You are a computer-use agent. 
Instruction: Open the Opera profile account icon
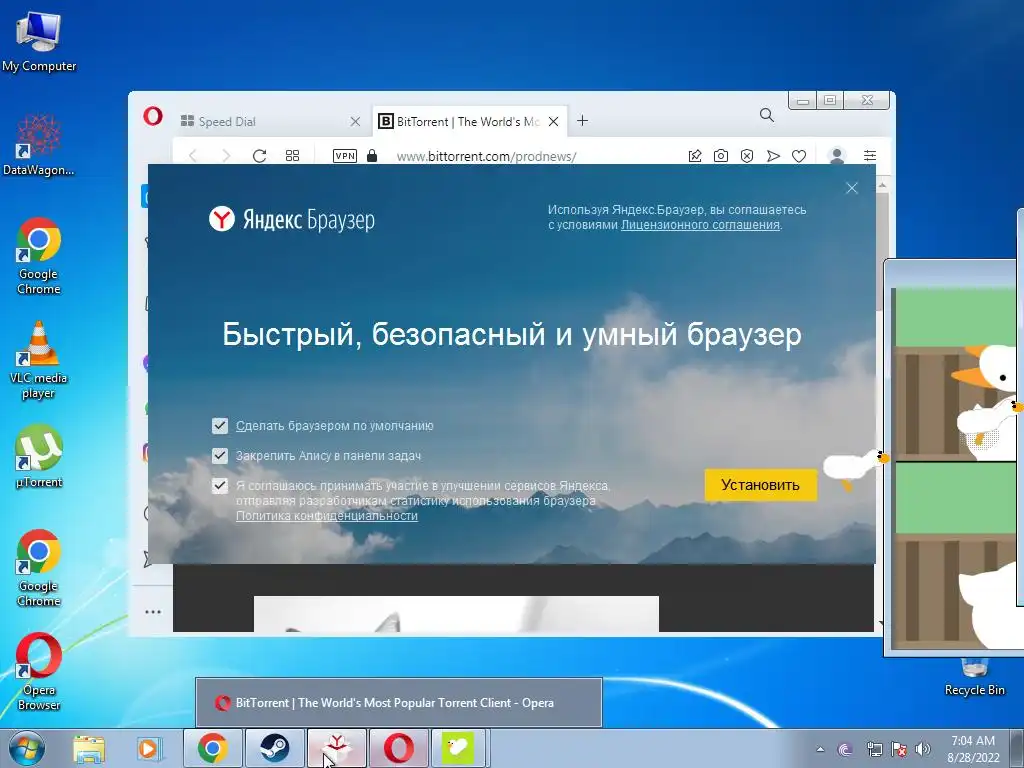pyautogui.click(x=837, y=155)
